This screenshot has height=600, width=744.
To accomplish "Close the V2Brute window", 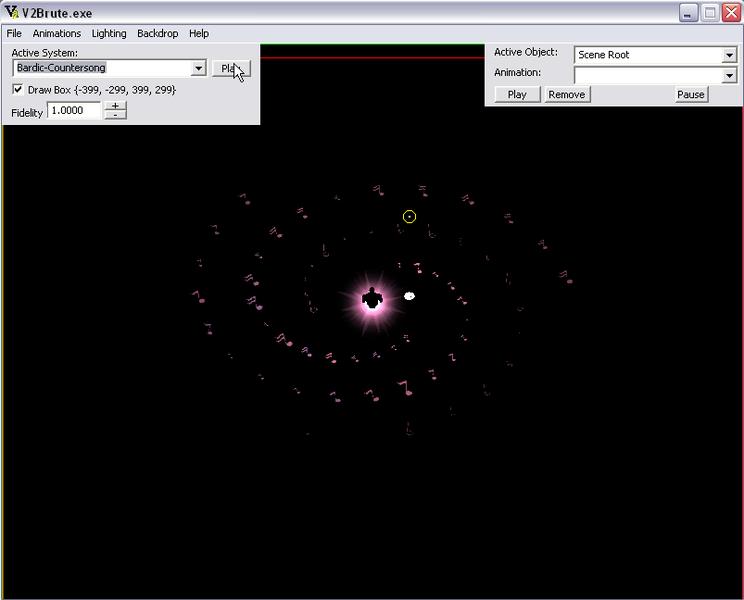I will pos(732,13).
